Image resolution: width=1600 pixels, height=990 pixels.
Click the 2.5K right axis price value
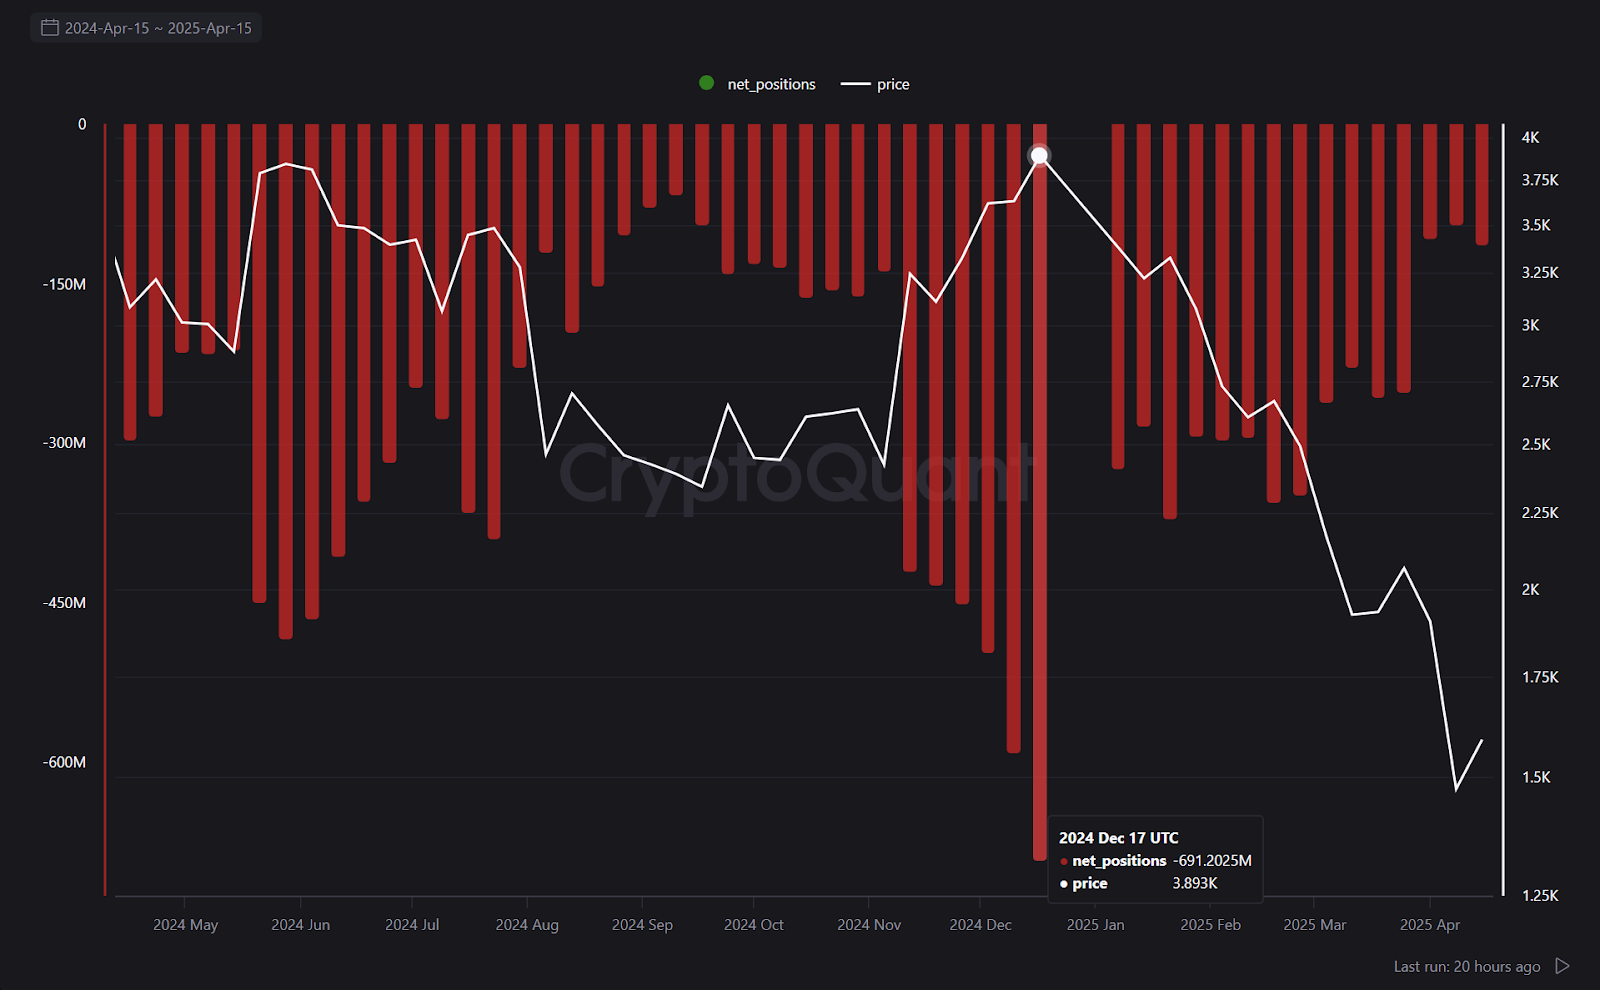point(1536,444)
